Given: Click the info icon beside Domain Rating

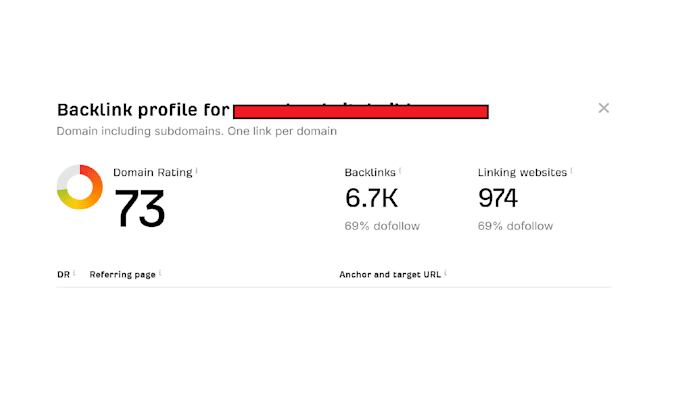Looking at the screenshot, I should pyautogui.click(x=197, y=171).
